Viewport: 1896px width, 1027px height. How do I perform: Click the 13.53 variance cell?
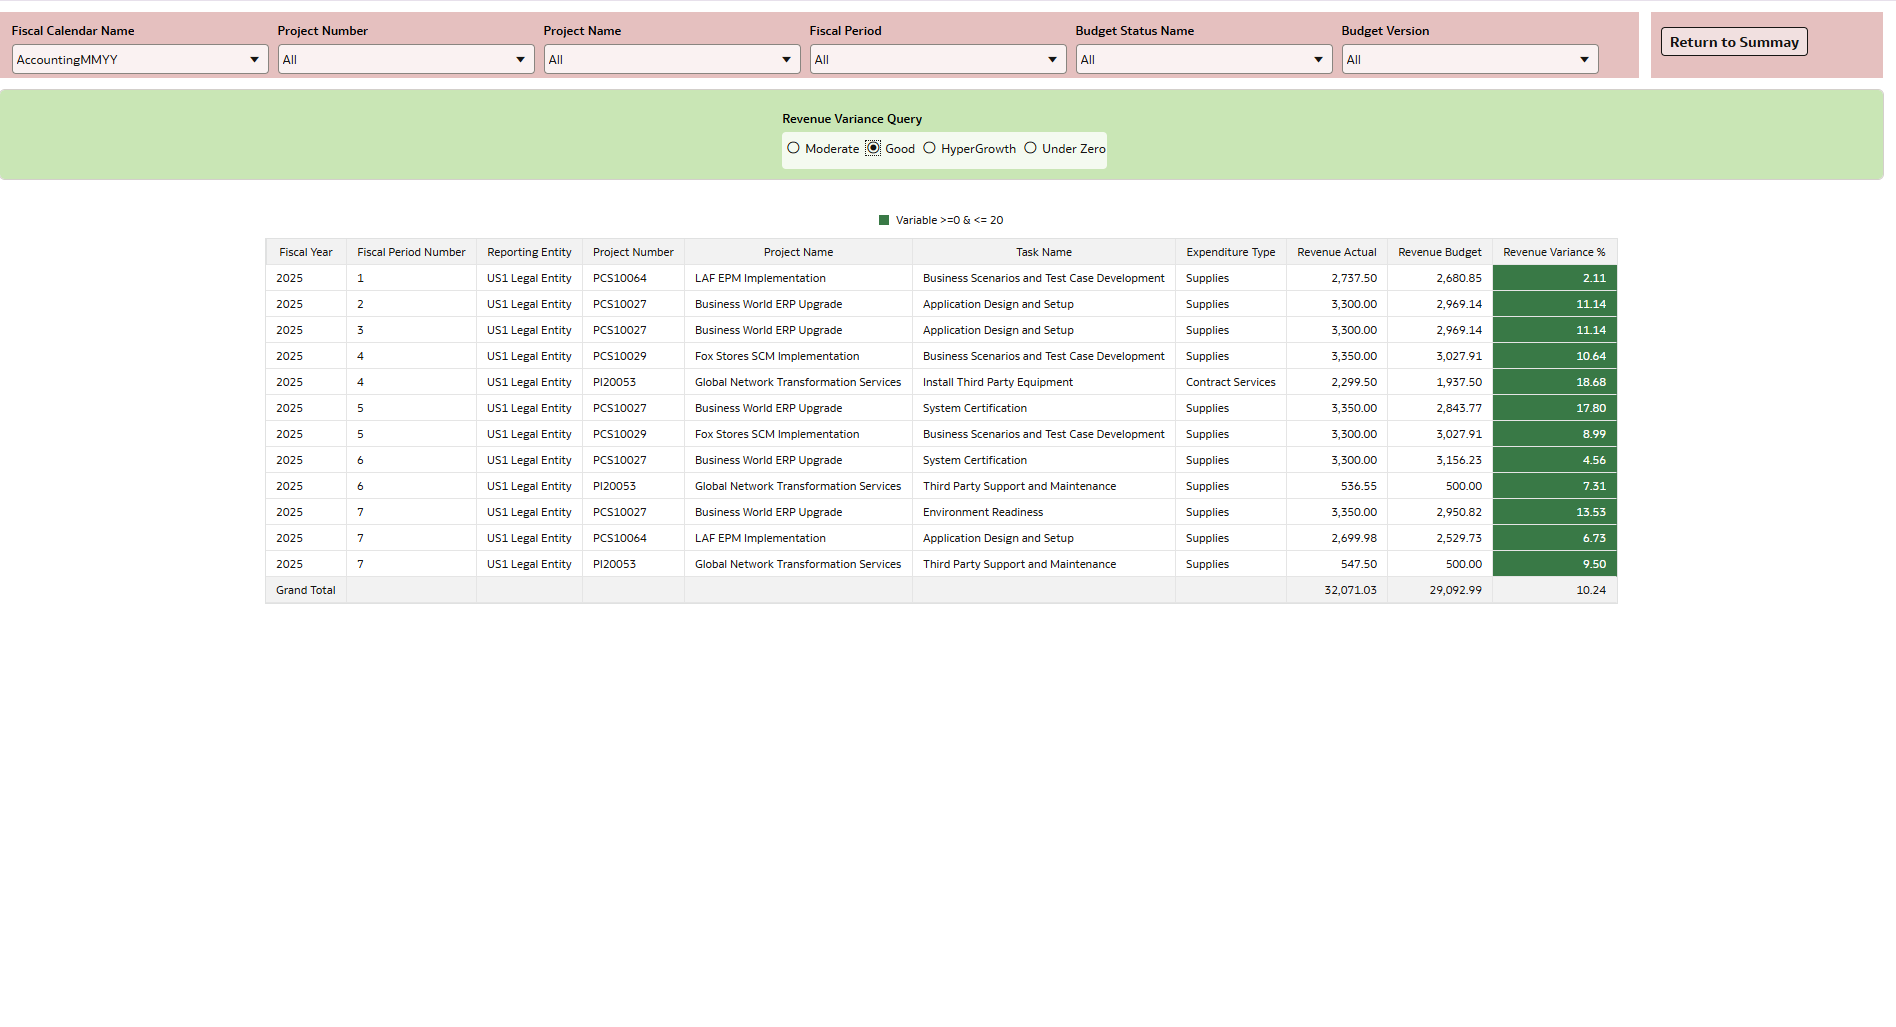click(x=1555, y=512)
